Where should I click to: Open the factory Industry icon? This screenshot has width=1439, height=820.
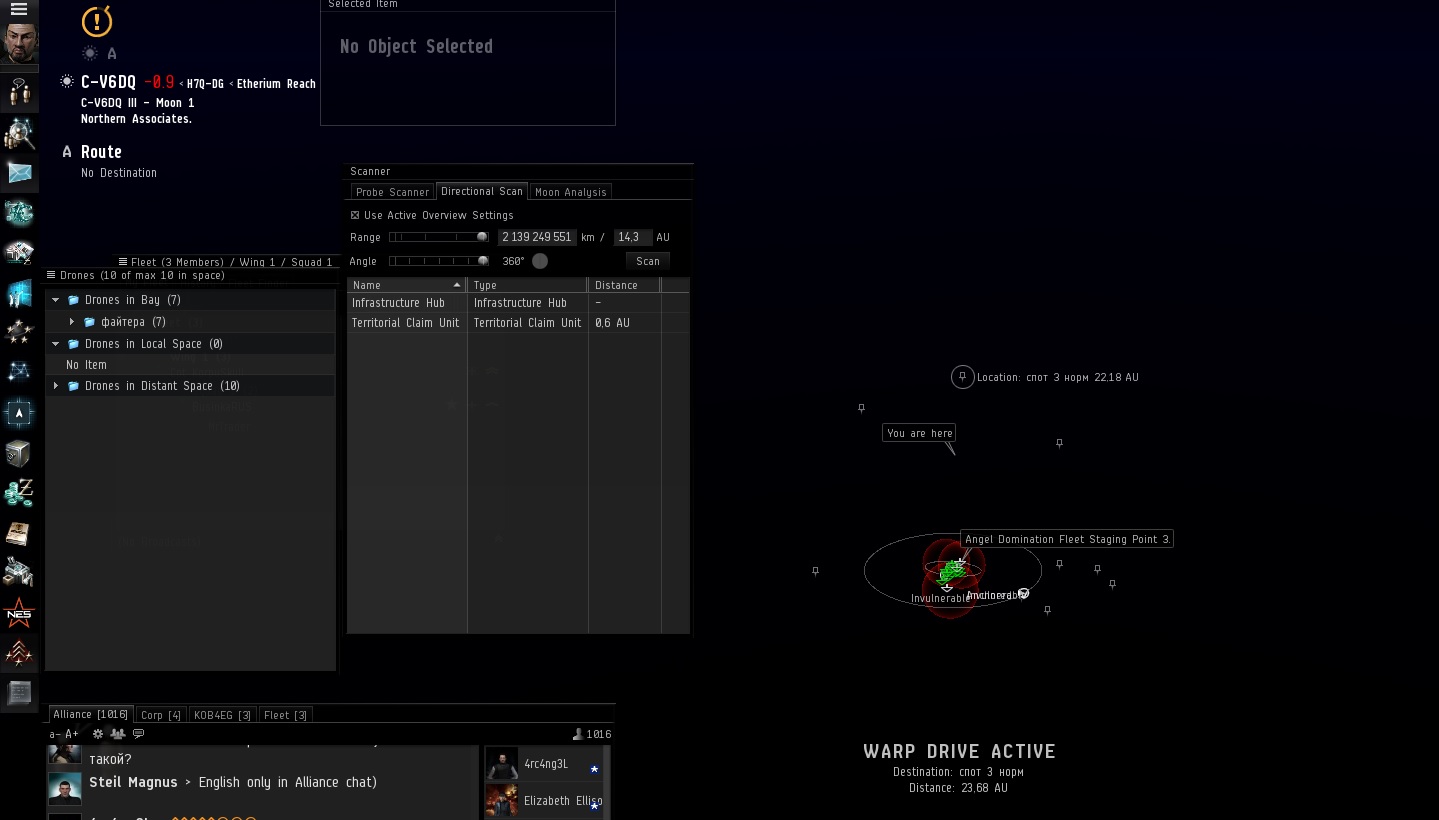click(x=19, y=573)
